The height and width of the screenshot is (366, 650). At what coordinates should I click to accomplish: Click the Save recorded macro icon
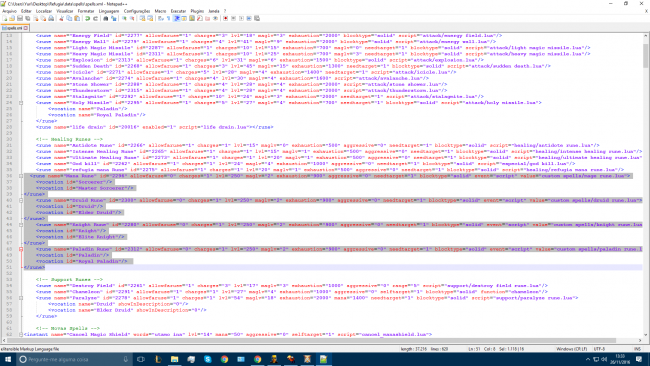[257, 18]
